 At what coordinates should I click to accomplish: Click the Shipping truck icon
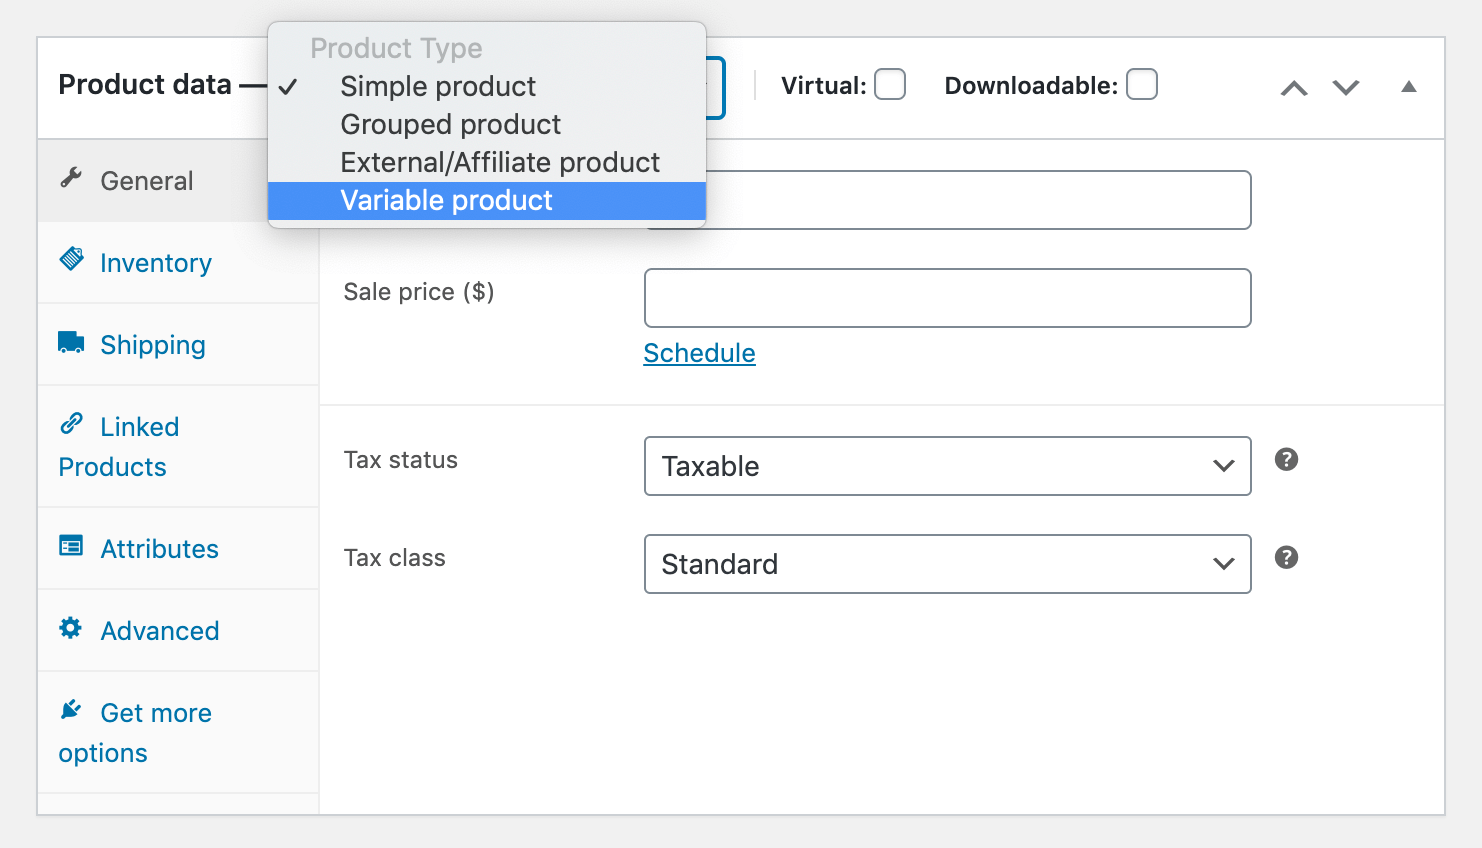70,341
